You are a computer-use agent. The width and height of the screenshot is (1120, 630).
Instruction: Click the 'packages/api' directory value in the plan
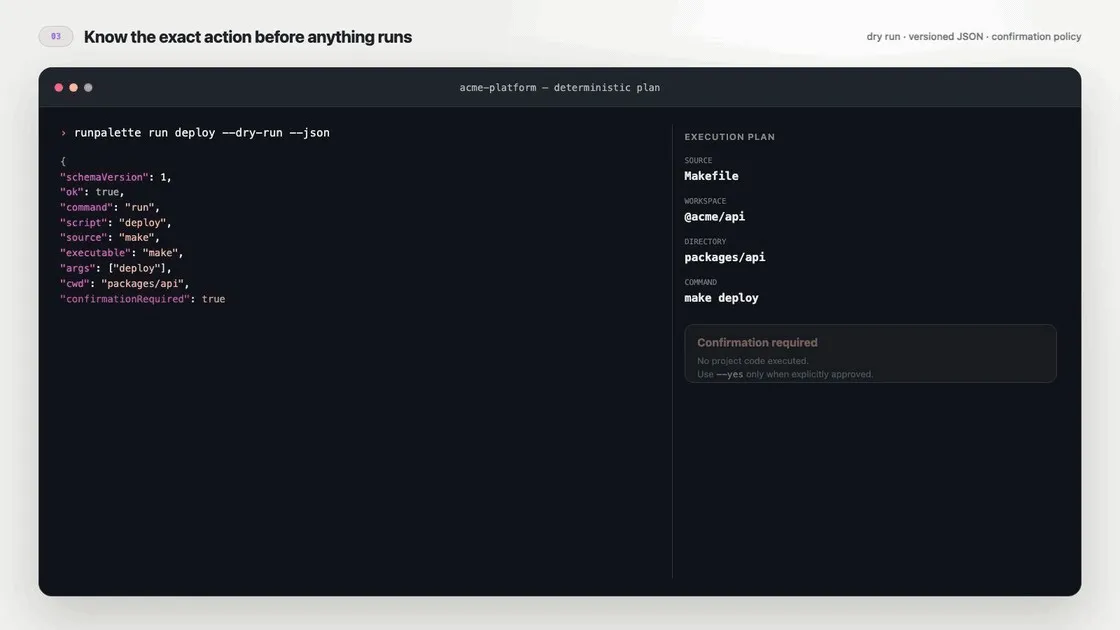(x=724, y=257)
